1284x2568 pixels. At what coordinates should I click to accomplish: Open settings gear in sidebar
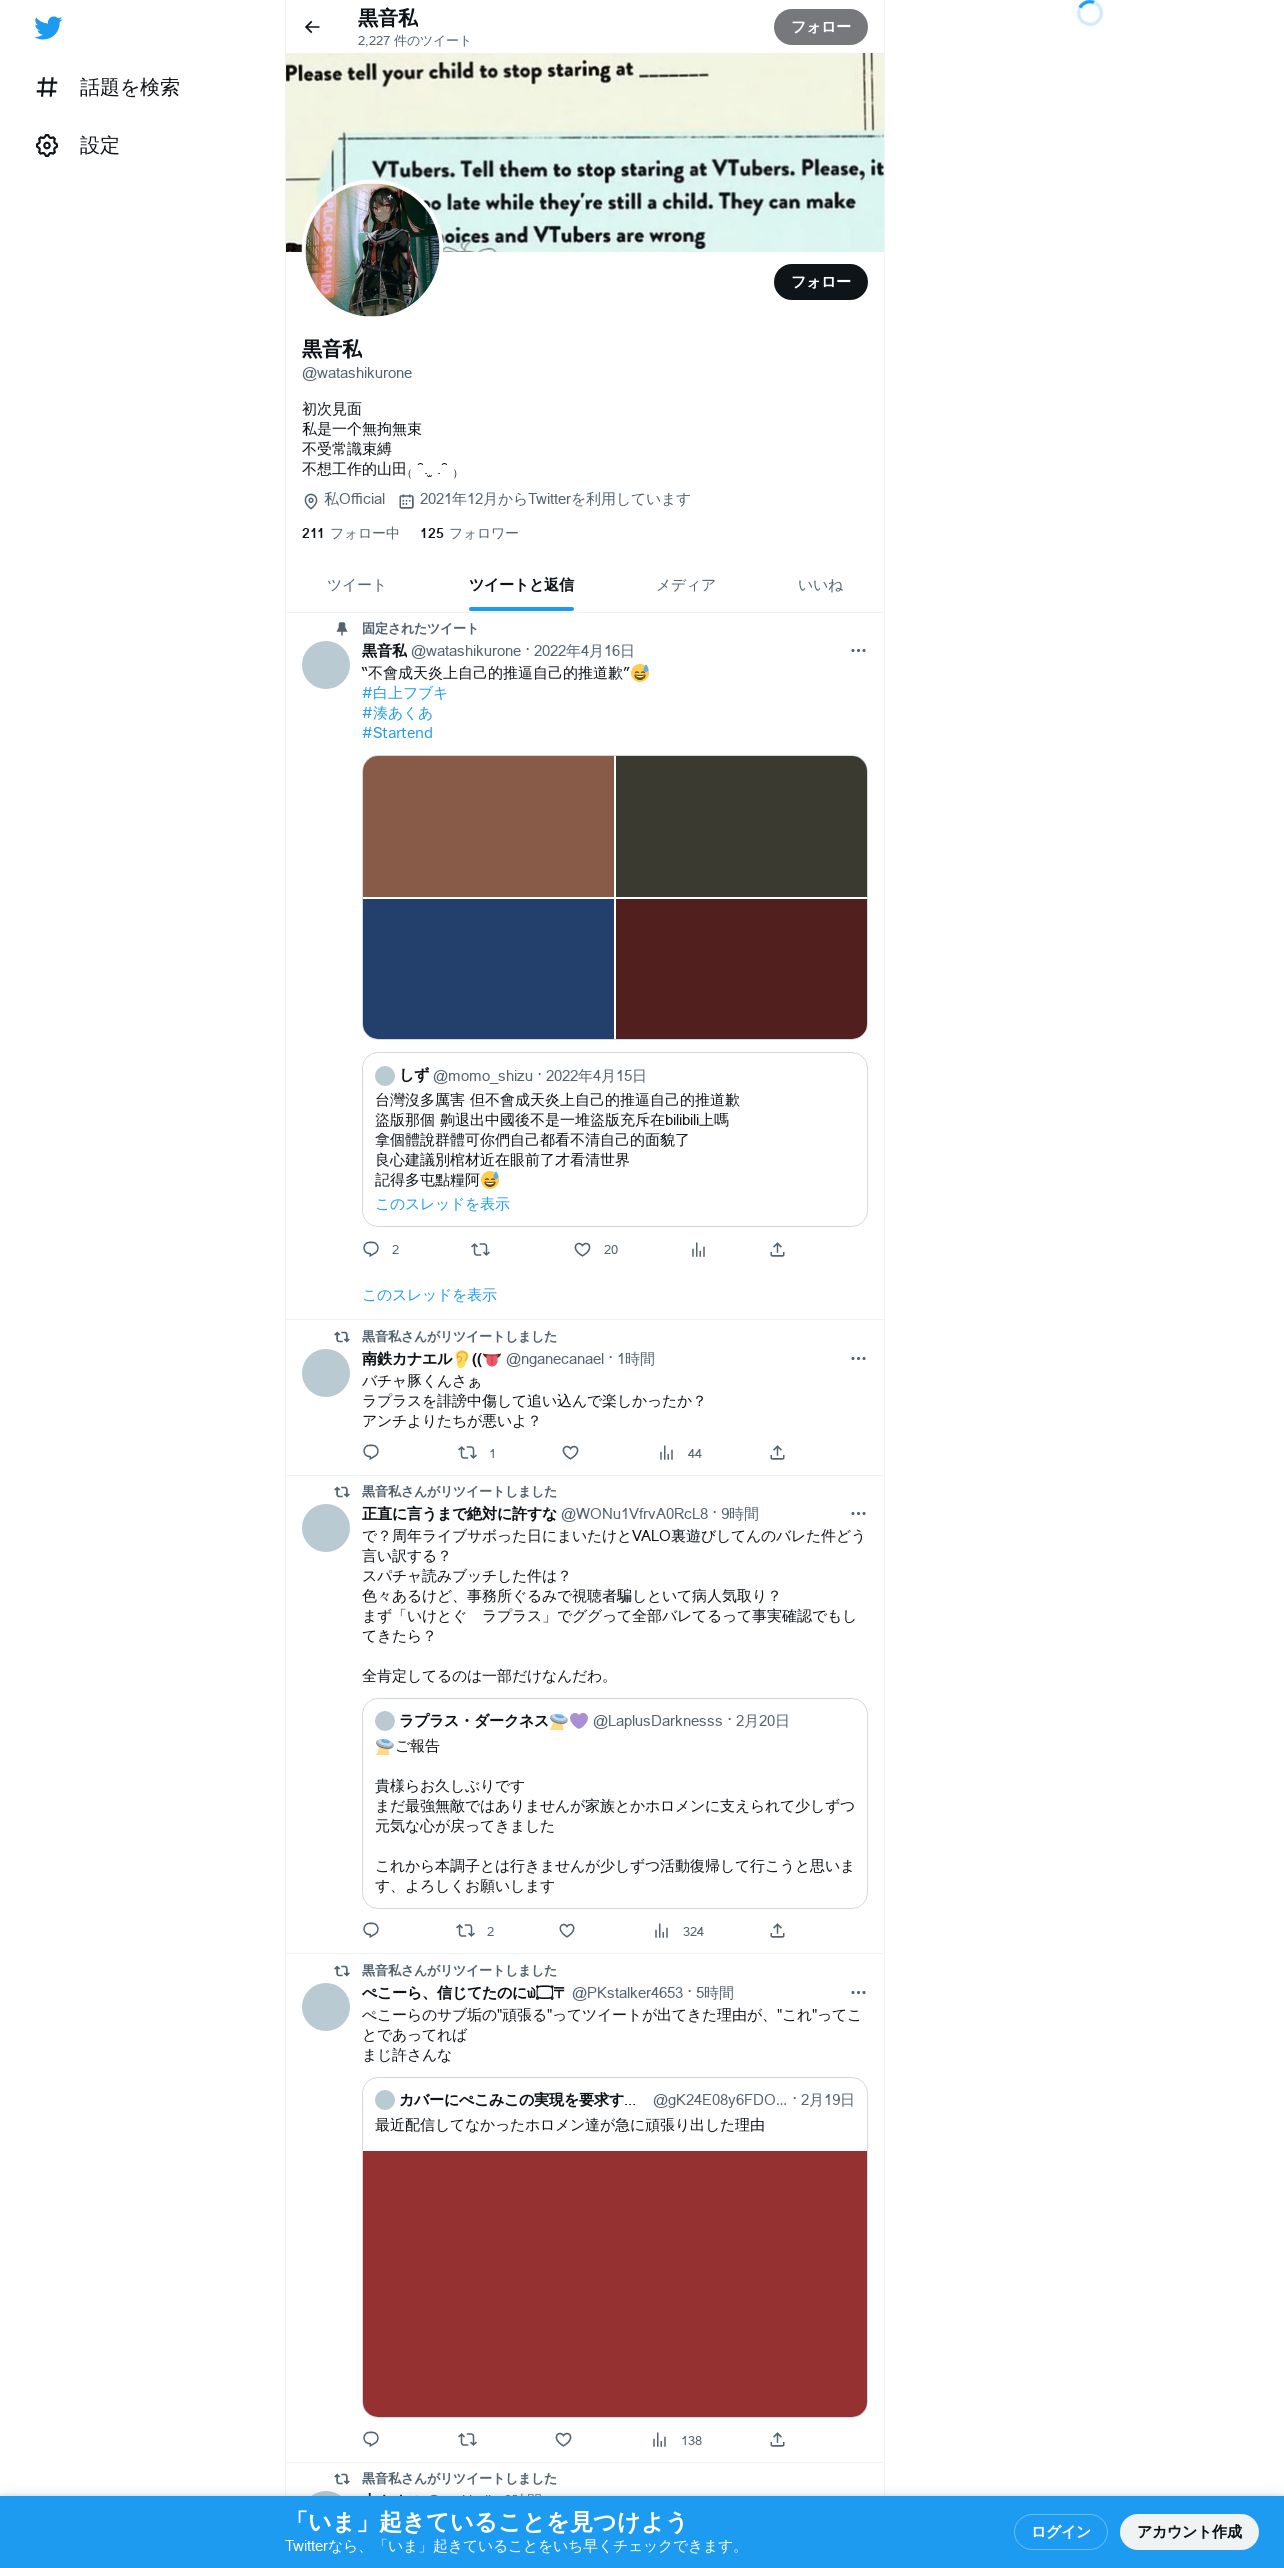[47, 146]
